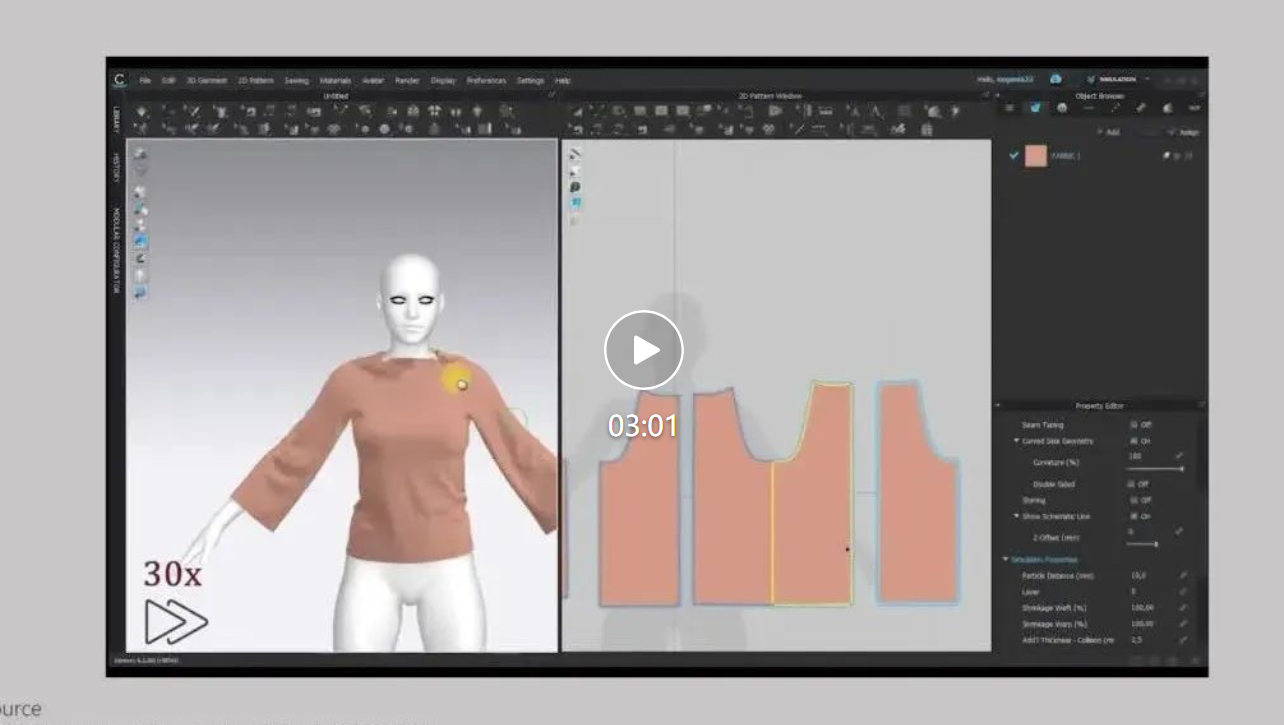Click the Layer row edit pencil icon
This screenshot has height=725, width=1284.
1183,592
